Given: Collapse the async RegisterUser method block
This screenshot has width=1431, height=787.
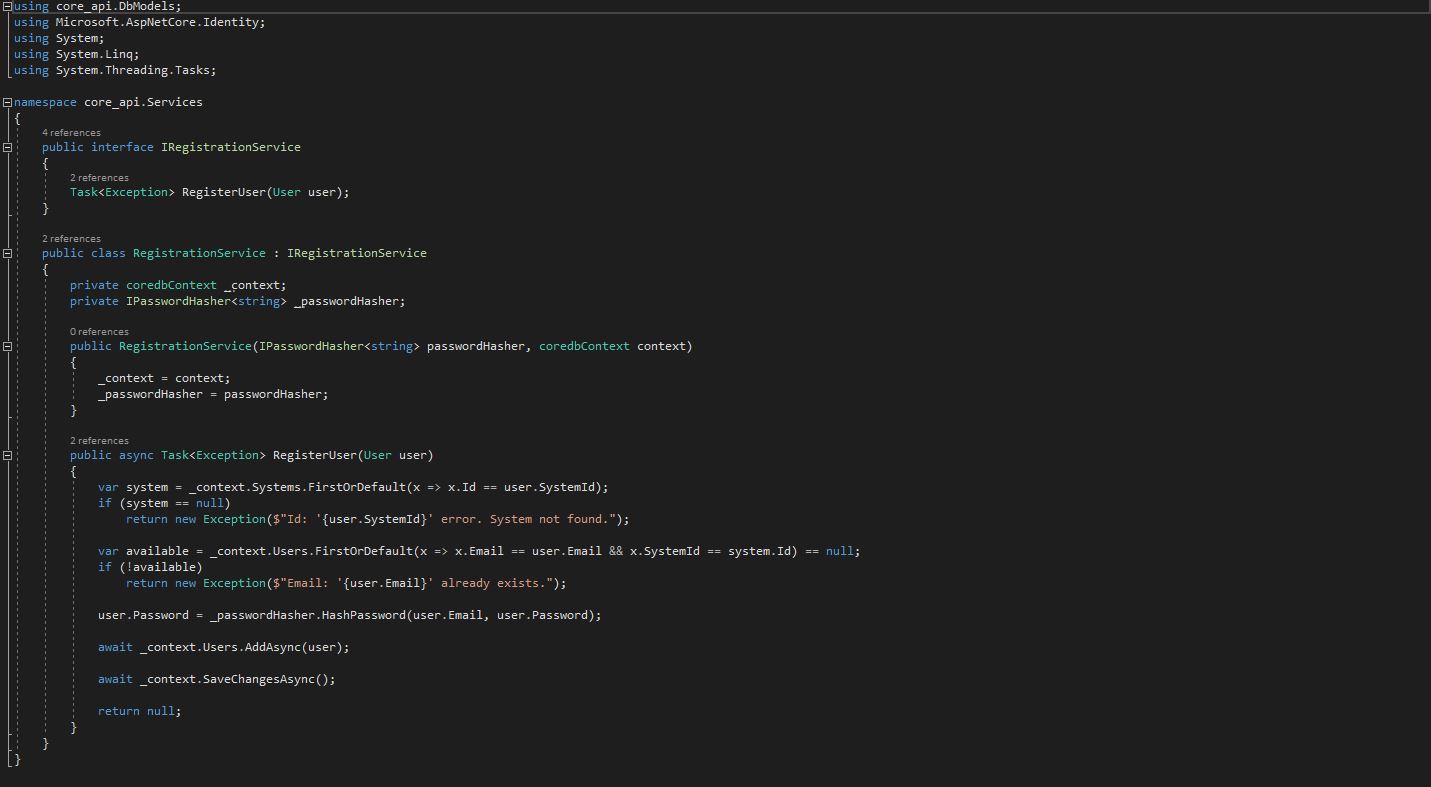Looking at the screenshot, I should pos(8,455).
